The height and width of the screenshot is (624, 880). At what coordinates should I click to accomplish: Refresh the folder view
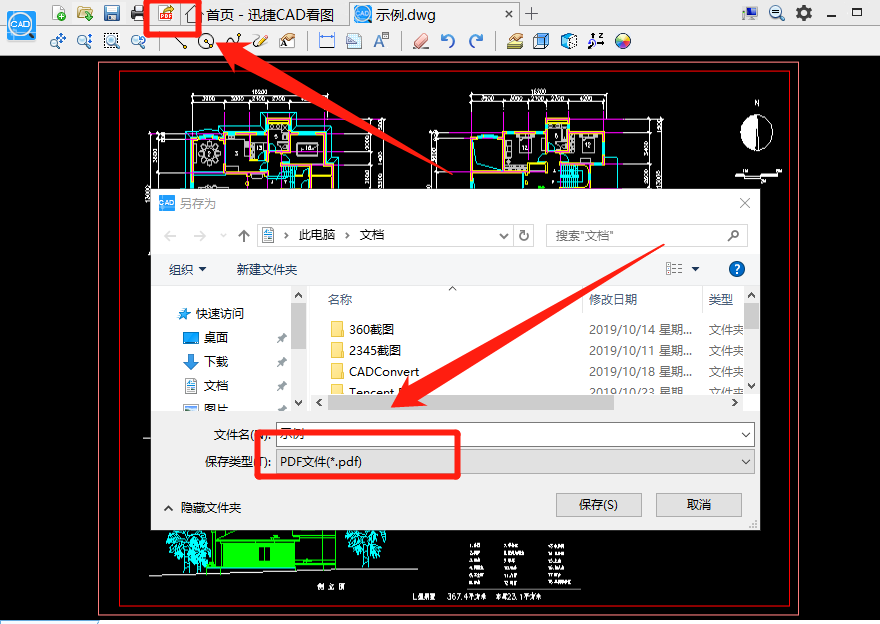(x=524, y=236)
